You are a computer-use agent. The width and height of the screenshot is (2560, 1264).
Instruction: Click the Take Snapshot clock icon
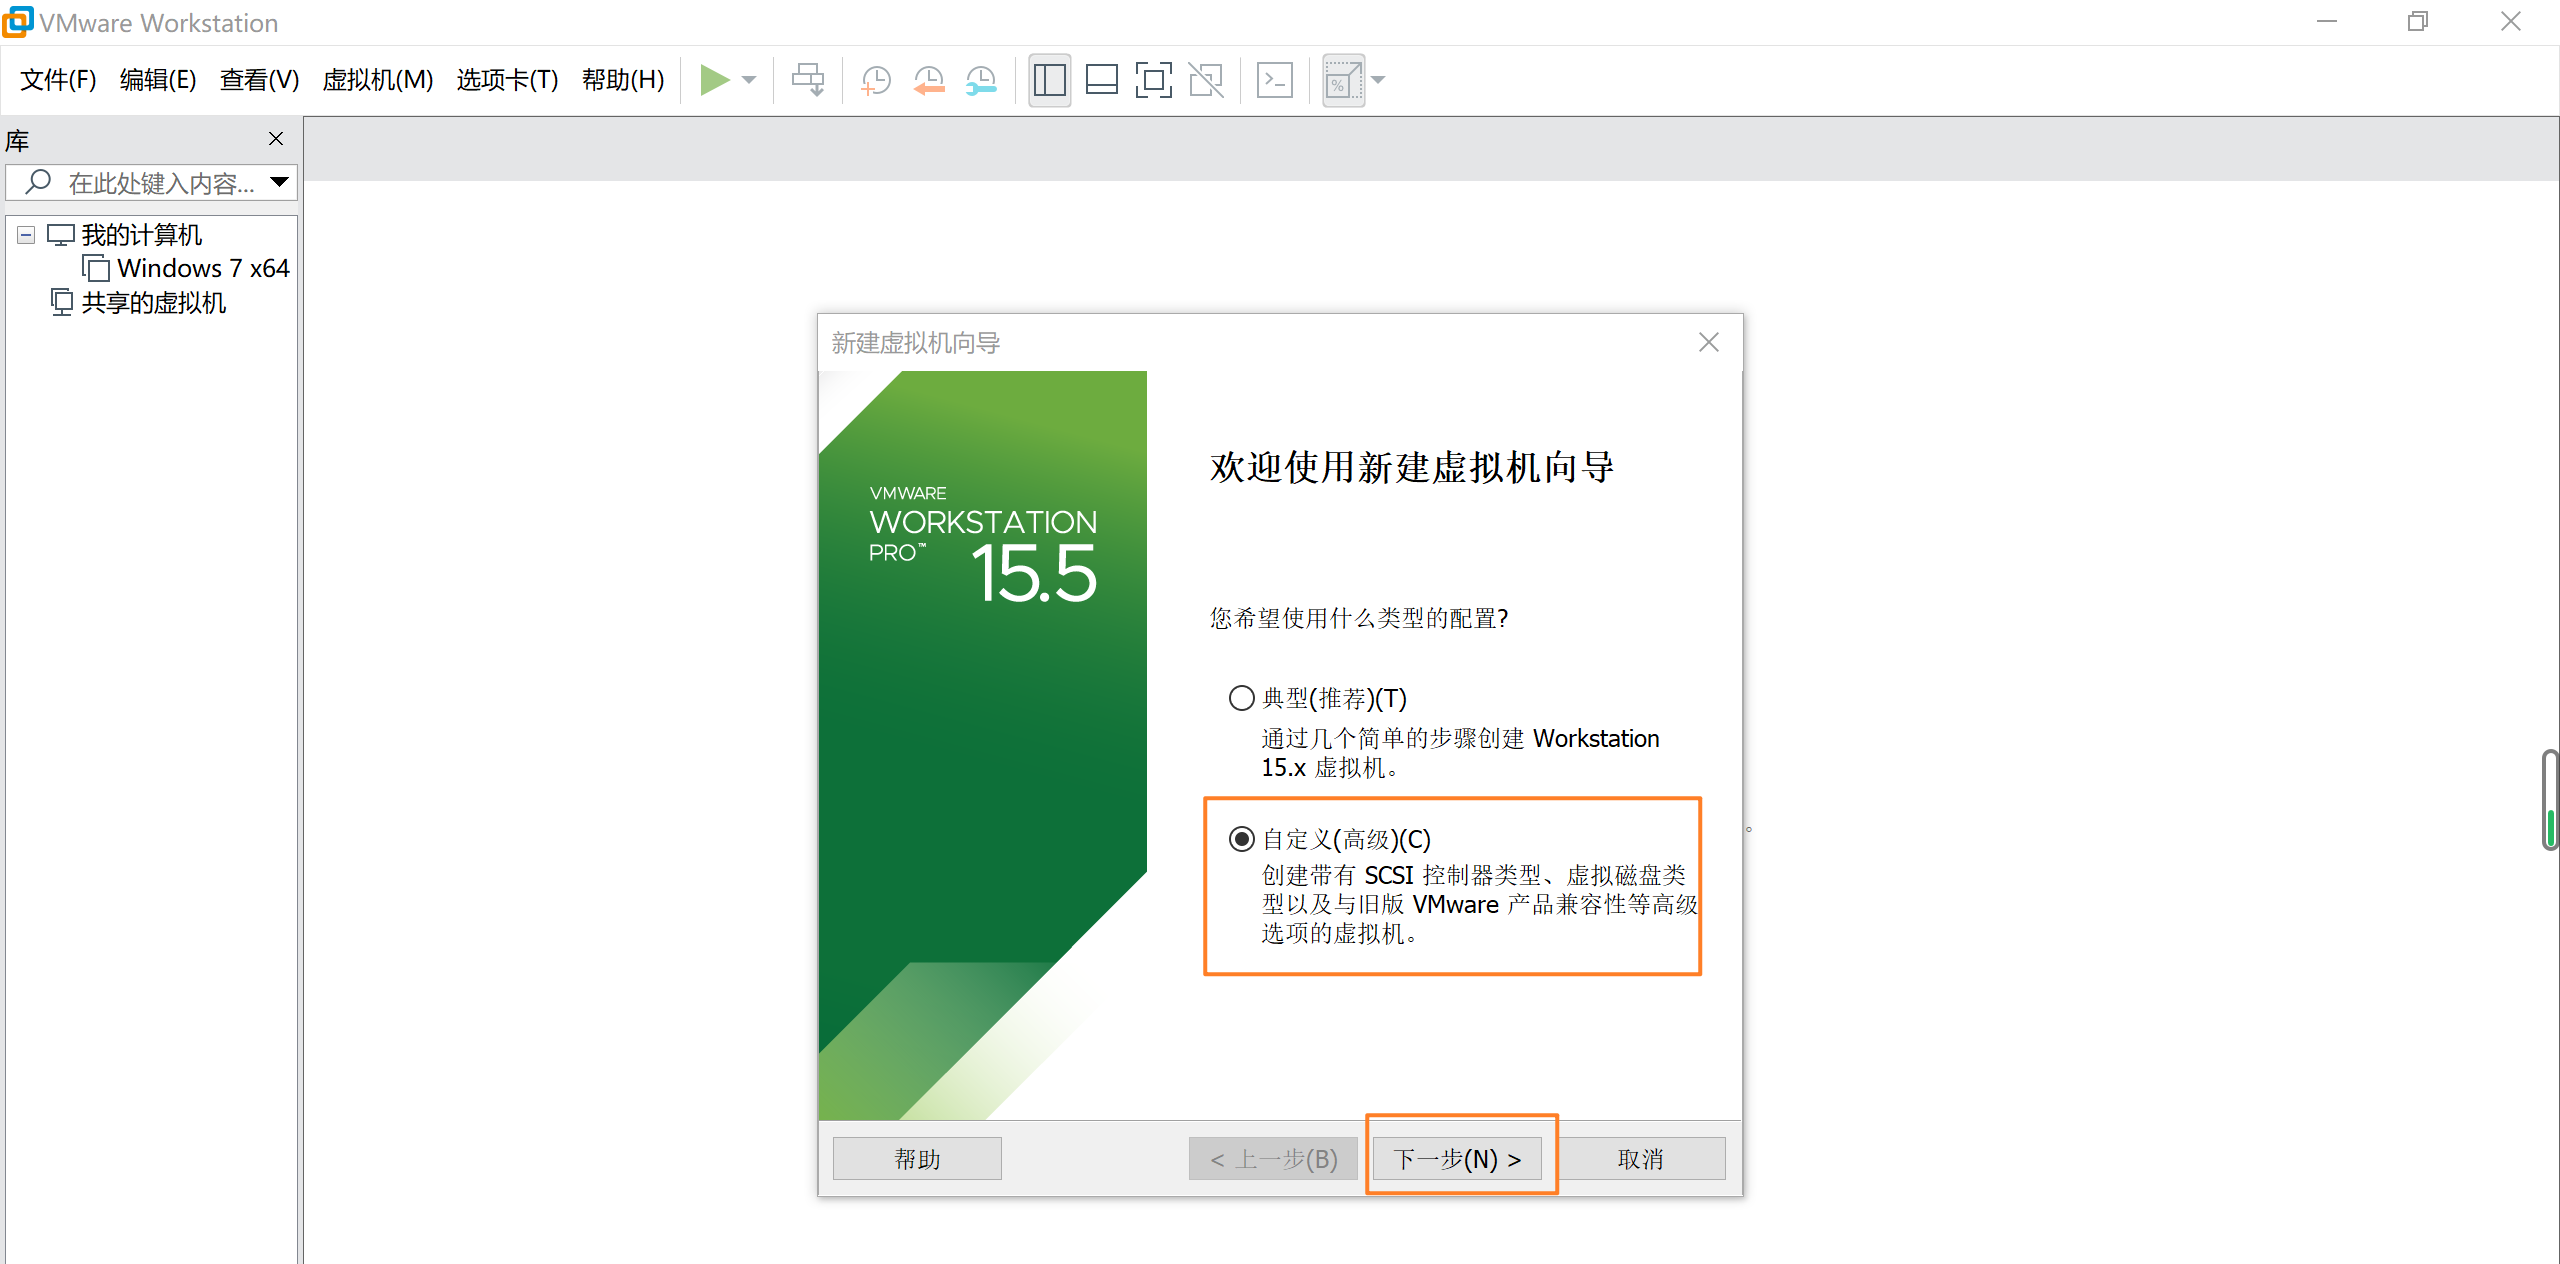[876, 80]
